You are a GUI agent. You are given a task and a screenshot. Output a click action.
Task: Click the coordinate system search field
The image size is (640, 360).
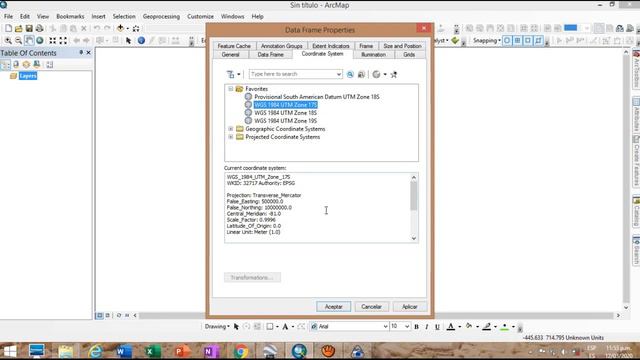292,74
